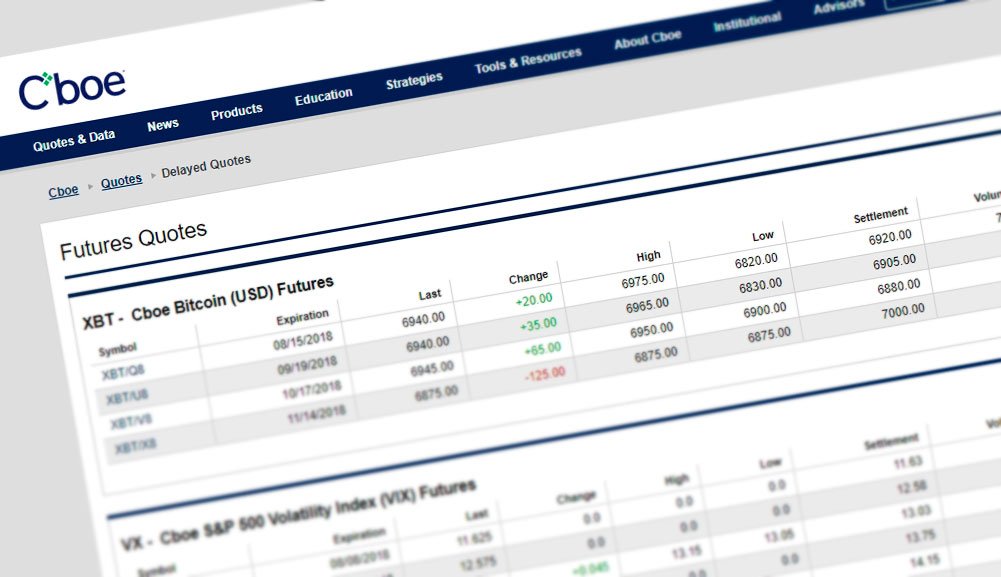1001x577 pixels.
Task: Click the Last header in XBT table
Action: (x=430, y=294)
